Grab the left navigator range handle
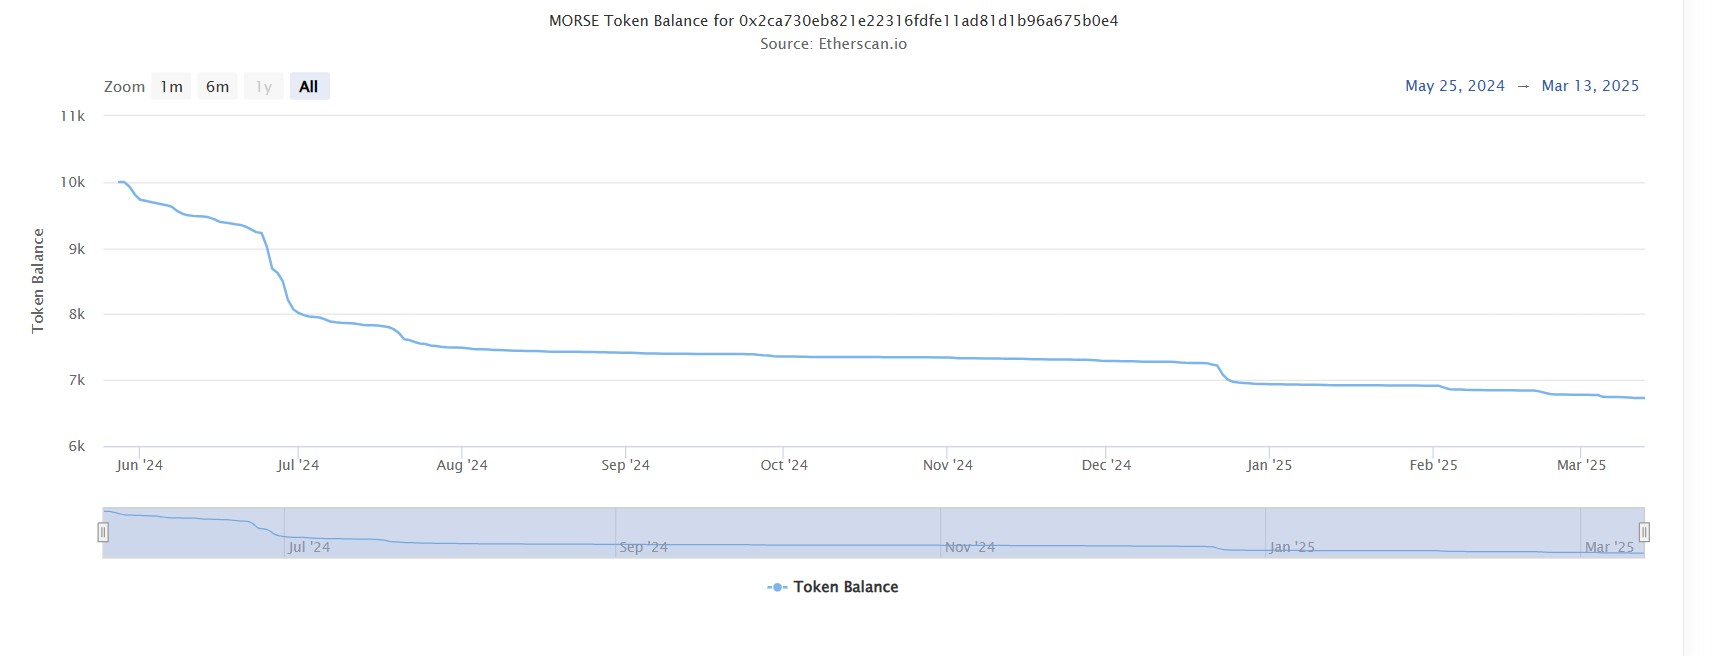The height and width of the screenshot is (656, 1735). pos(103,533)
